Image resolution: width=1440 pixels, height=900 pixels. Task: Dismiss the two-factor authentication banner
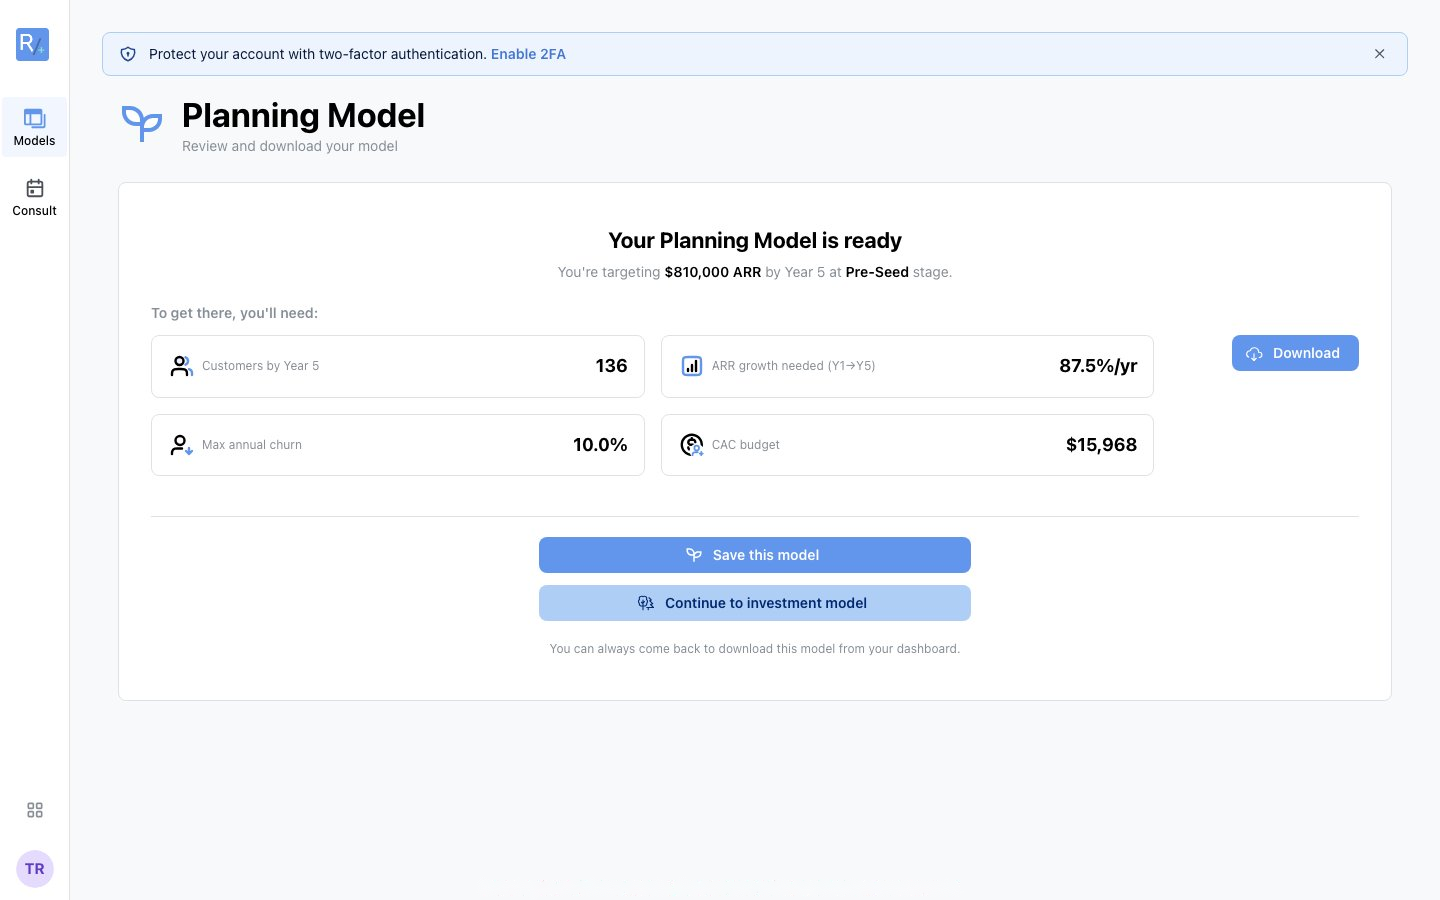[1379, 54]
